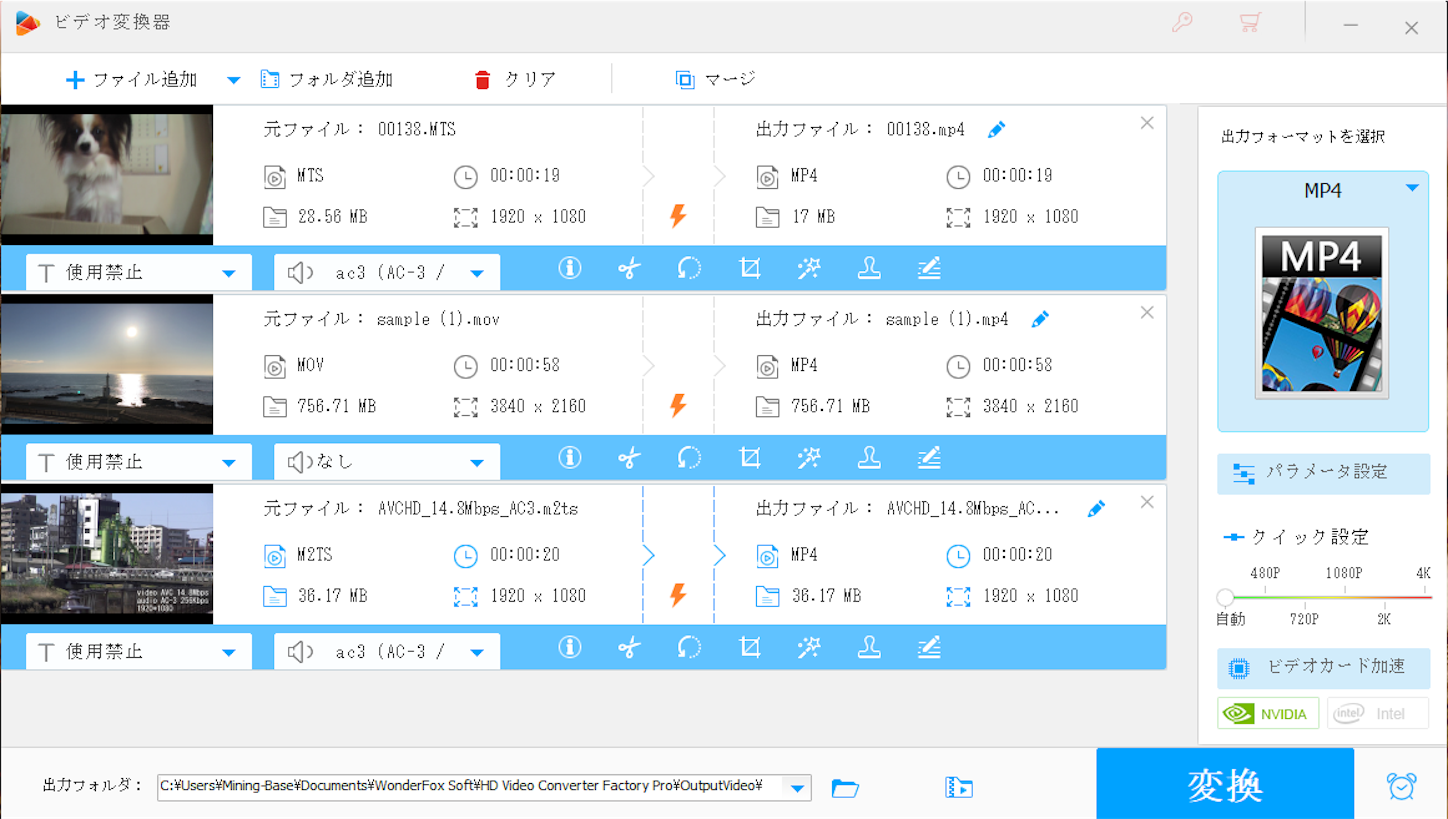1448x819 pixels.
Task: Open the audio track dropdown showing なし
Action: pos(387,461)
